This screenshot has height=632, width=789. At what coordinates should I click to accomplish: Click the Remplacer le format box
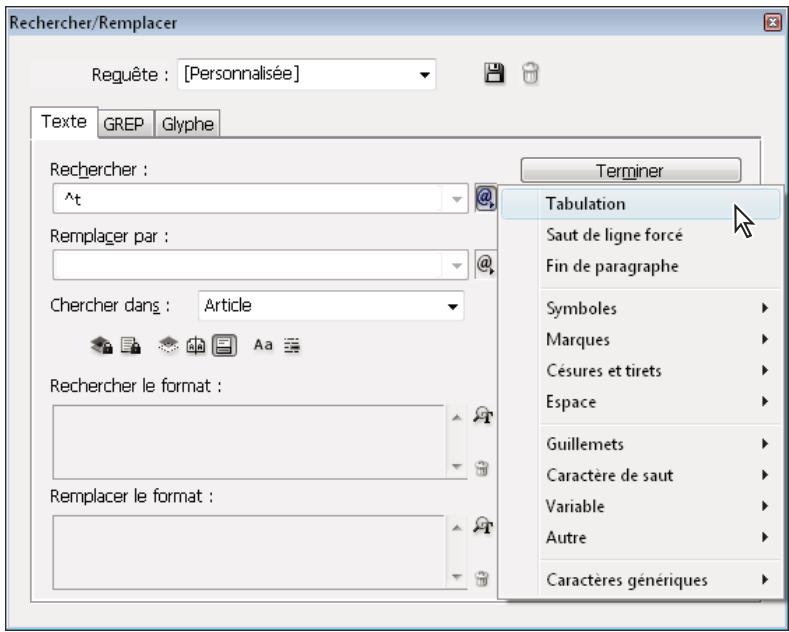click(x=250, y=552)
